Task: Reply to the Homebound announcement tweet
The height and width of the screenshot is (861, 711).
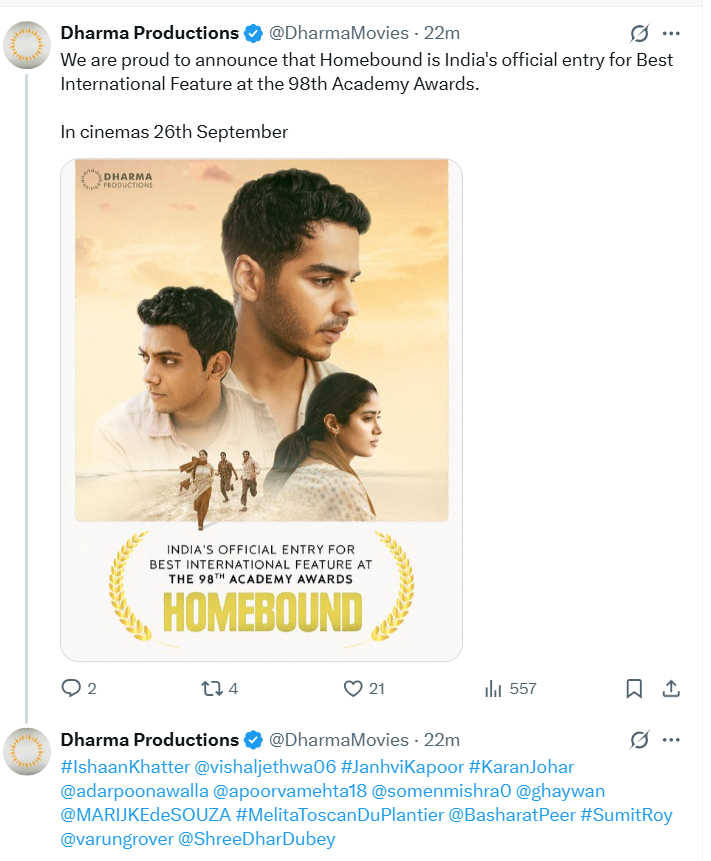Action: [71, 688]
